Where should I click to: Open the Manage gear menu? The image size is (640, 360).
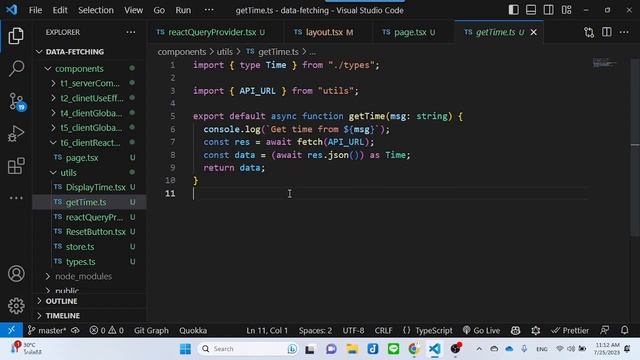(x=16, y=306)
